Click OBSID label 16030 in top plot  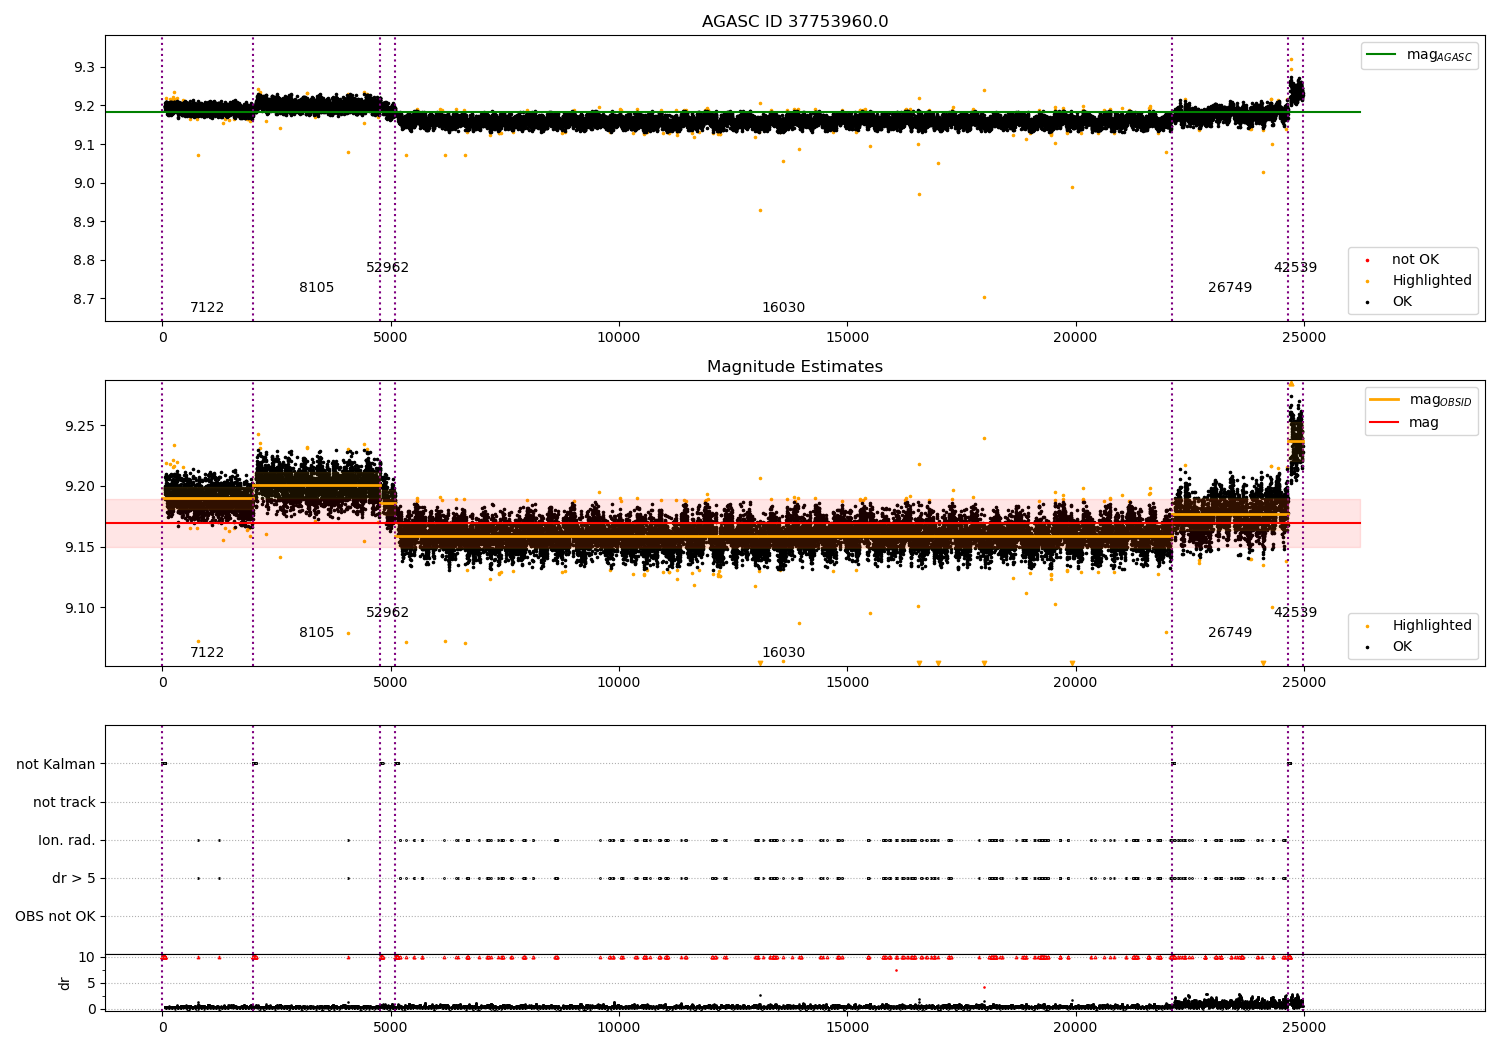click(x=783, y=308)
